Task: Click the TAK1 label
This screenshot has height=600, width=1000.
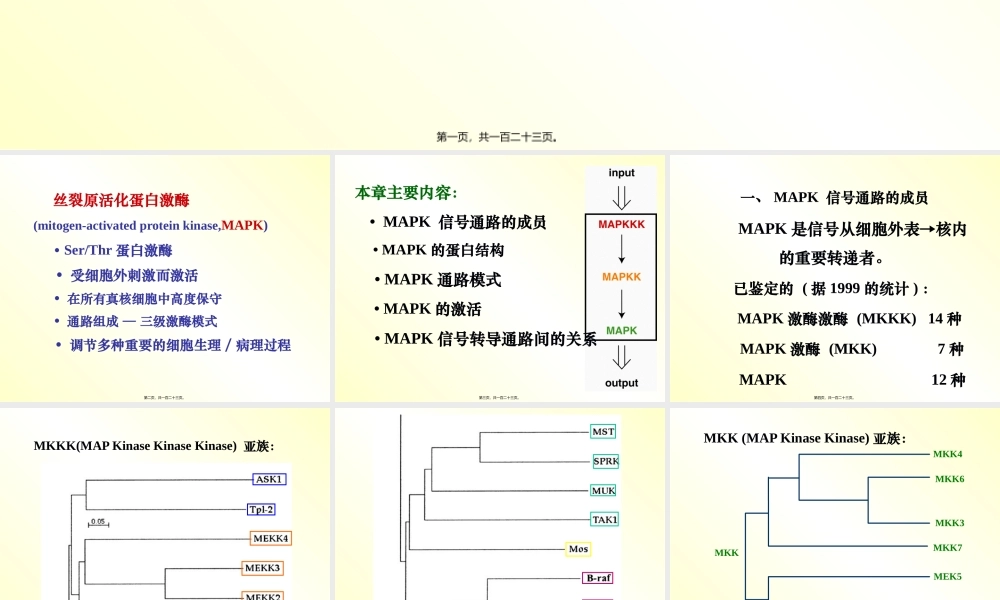Action: [x=602, y=519]
